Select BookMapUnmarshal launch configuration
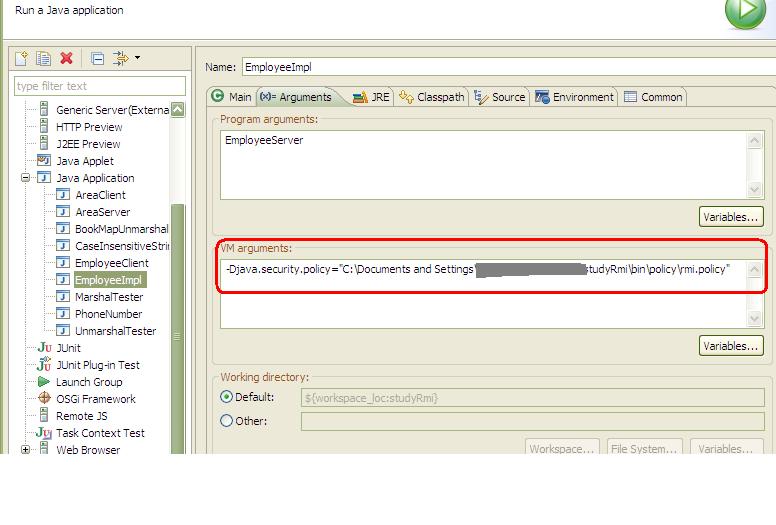776x525 pixels. tap(122, 229)
